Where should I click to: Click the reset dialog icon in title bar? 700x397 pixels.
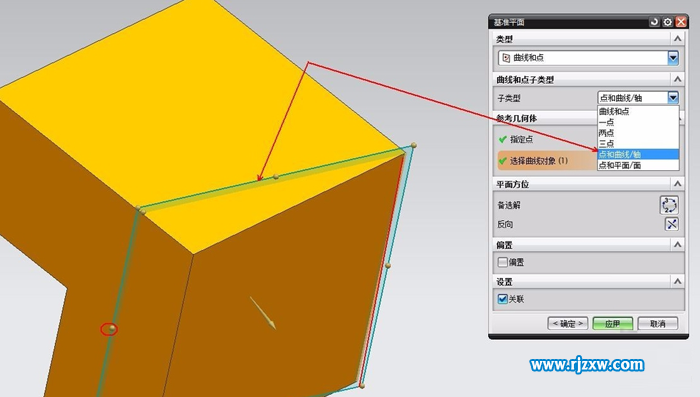click(x=654, y=22)
